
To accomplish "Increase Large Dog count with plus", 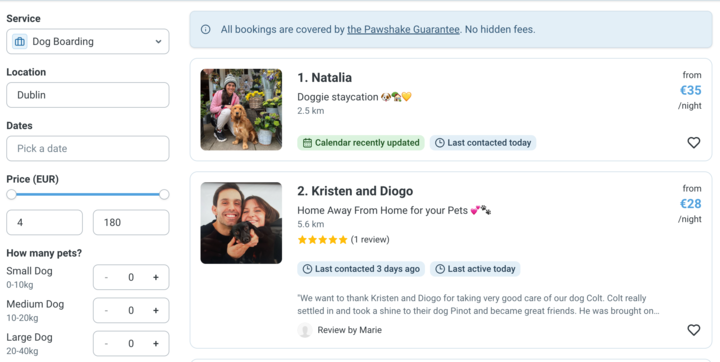I will coord(156,344).
